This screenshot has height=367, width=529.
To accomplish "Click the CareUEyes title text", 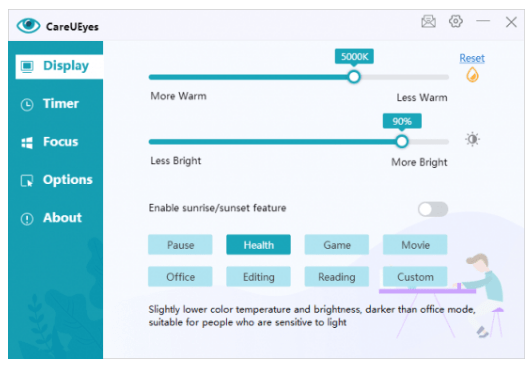I will tap(72, 27).
